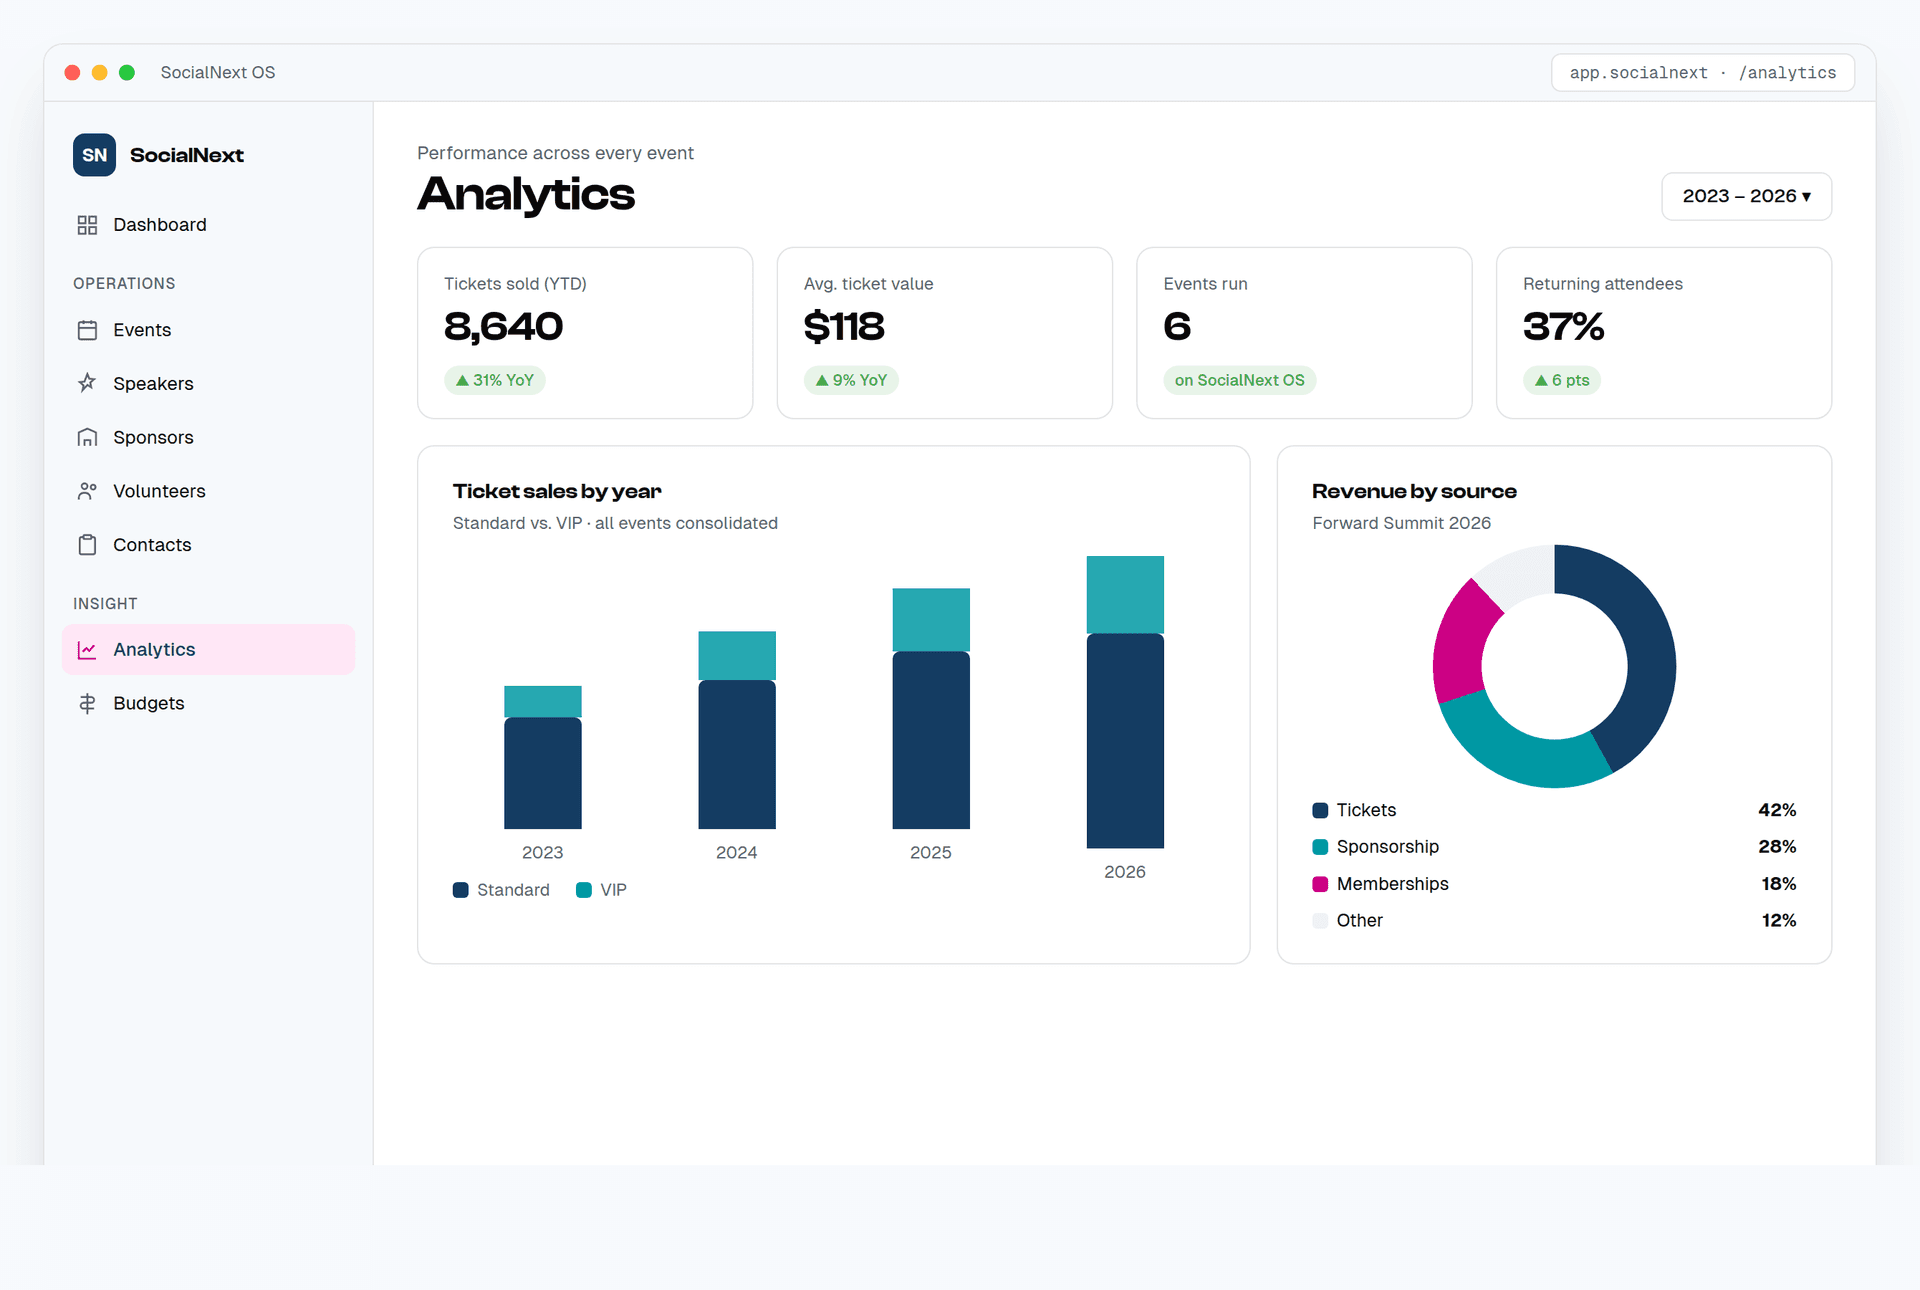Click the SN logo badge
This screenshot has width=1920, height=1290.
pos(94,155)
